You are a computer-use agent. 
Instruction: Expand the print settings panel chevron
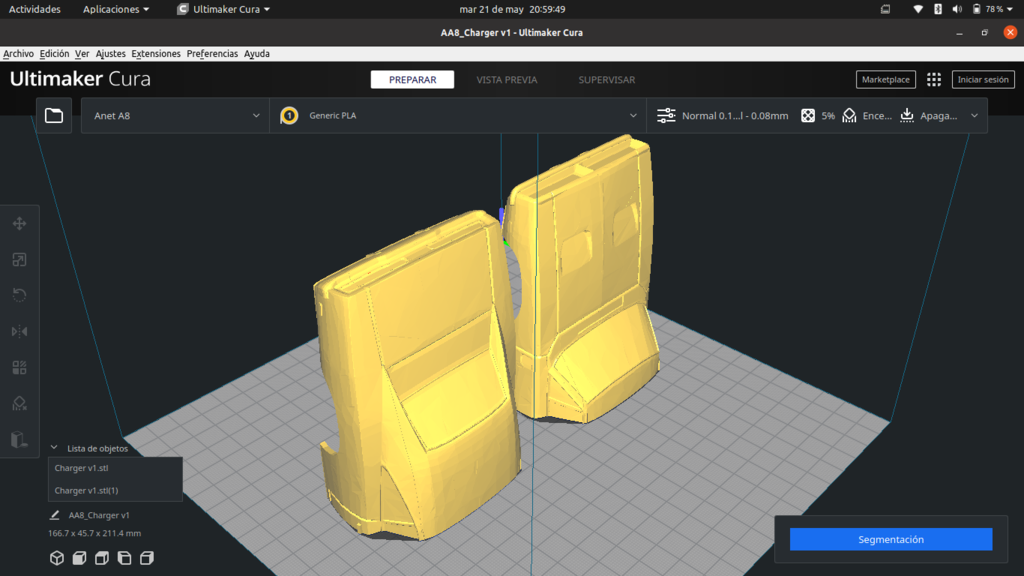[974, 116]
